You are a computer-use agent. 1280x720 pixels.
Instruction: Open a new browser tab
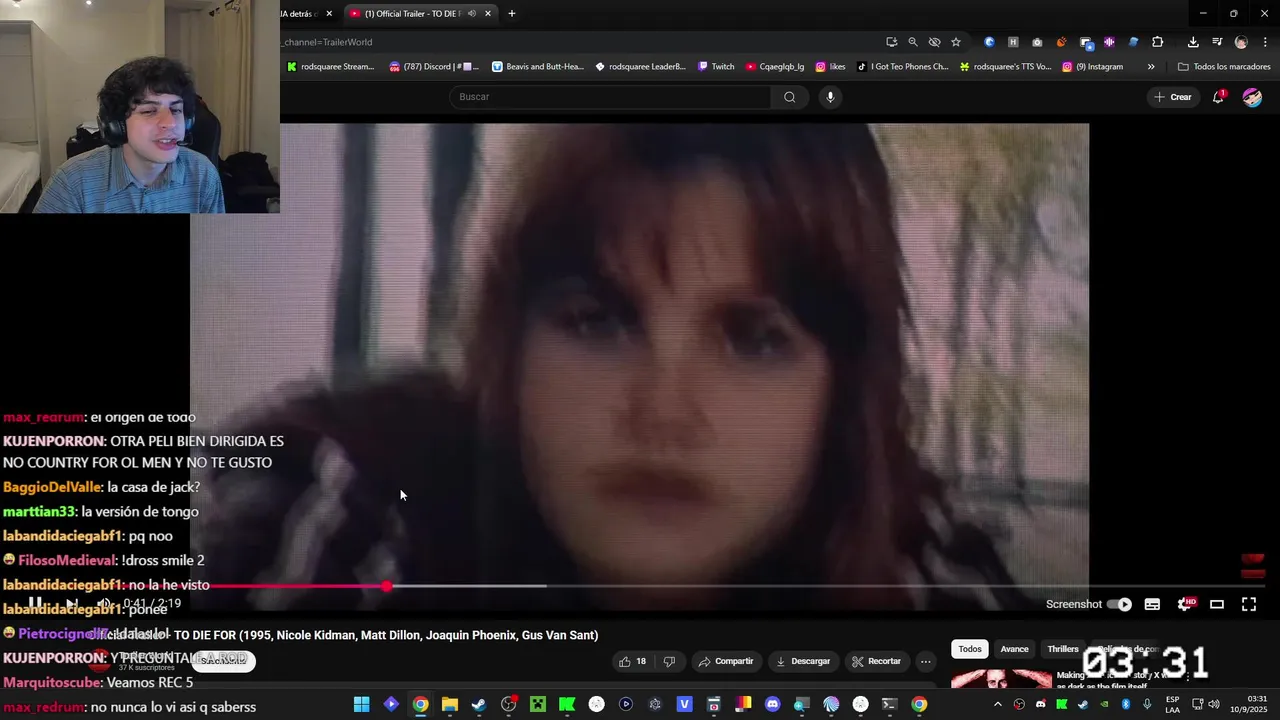[x=511, y=13]
